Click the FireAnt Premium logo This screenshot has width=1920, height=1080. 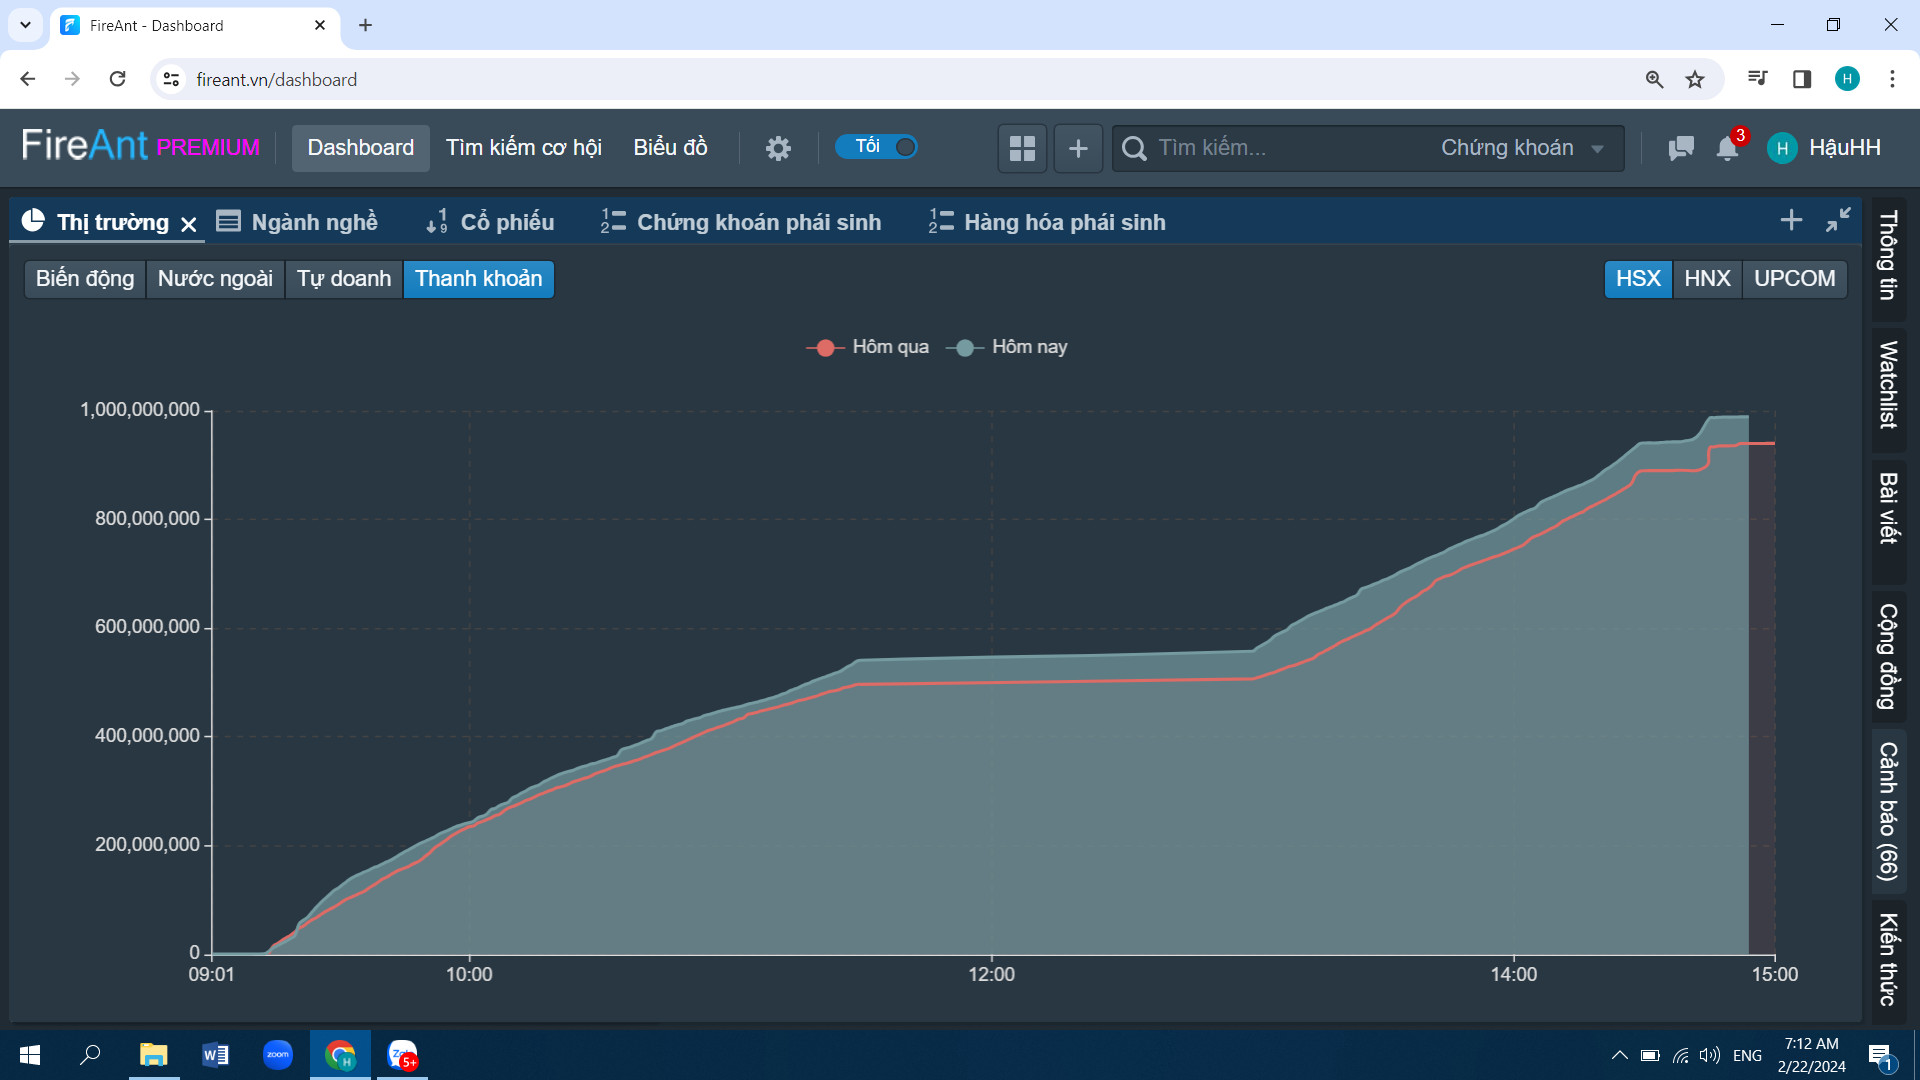point(140,146)
